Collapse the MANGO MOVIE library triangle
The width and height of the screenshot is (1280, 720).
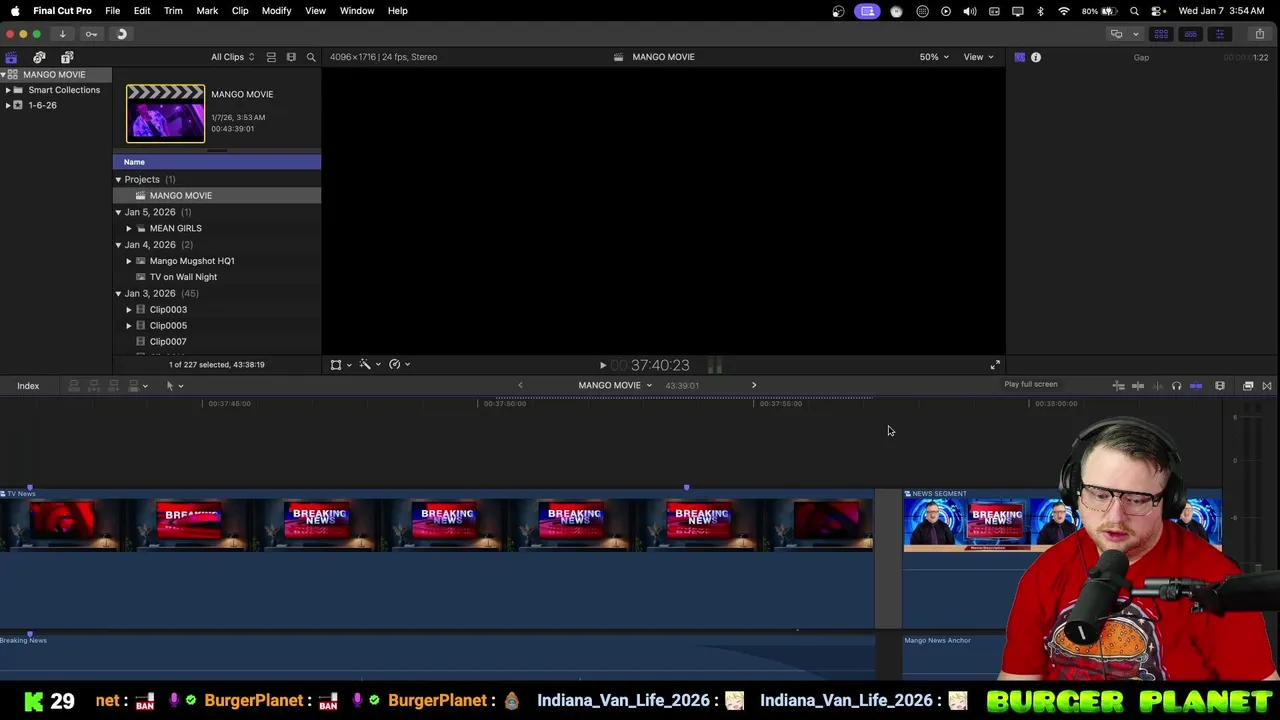(x=4, y=75)
